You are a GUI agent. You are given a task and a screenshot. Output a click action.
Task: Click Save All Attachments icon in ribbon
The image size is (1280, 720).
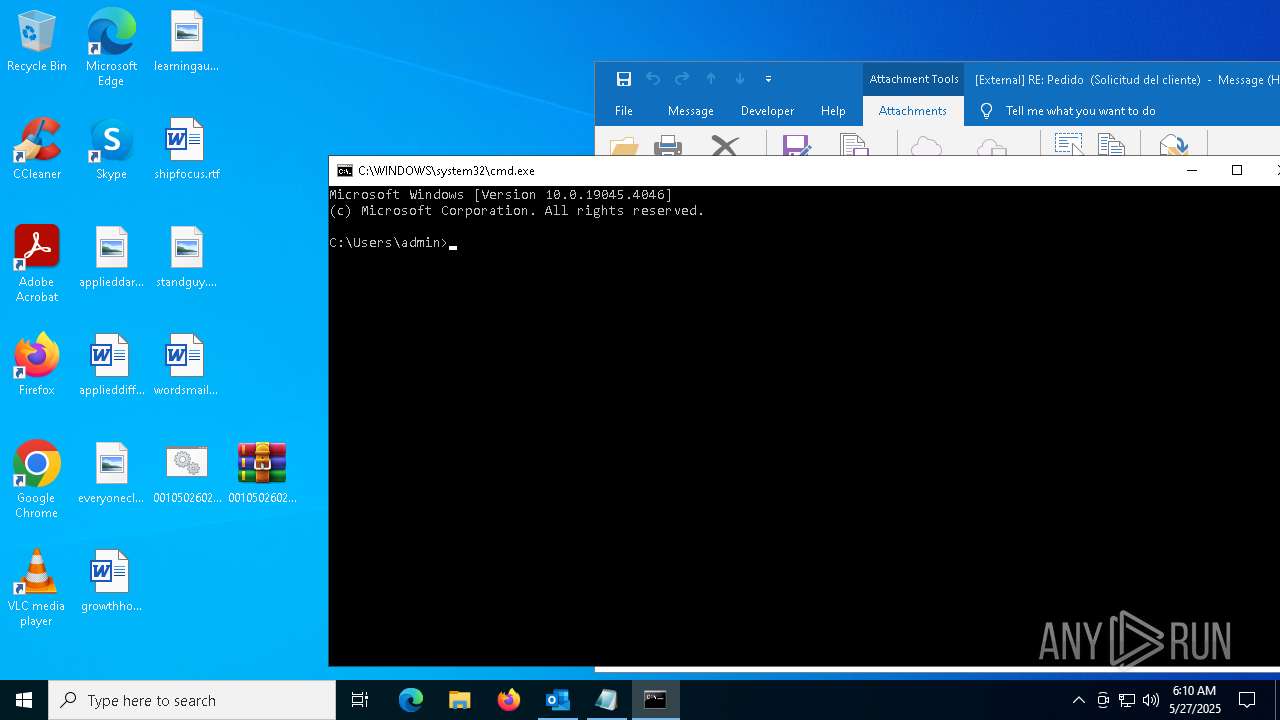click(x=854, y=146)
